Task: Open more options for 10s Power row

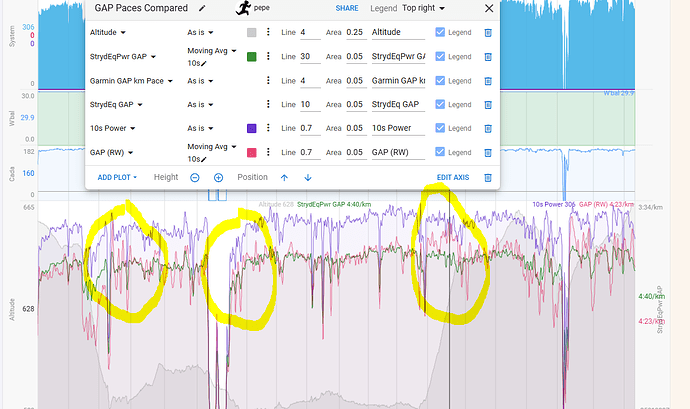Action: point(268,128)
